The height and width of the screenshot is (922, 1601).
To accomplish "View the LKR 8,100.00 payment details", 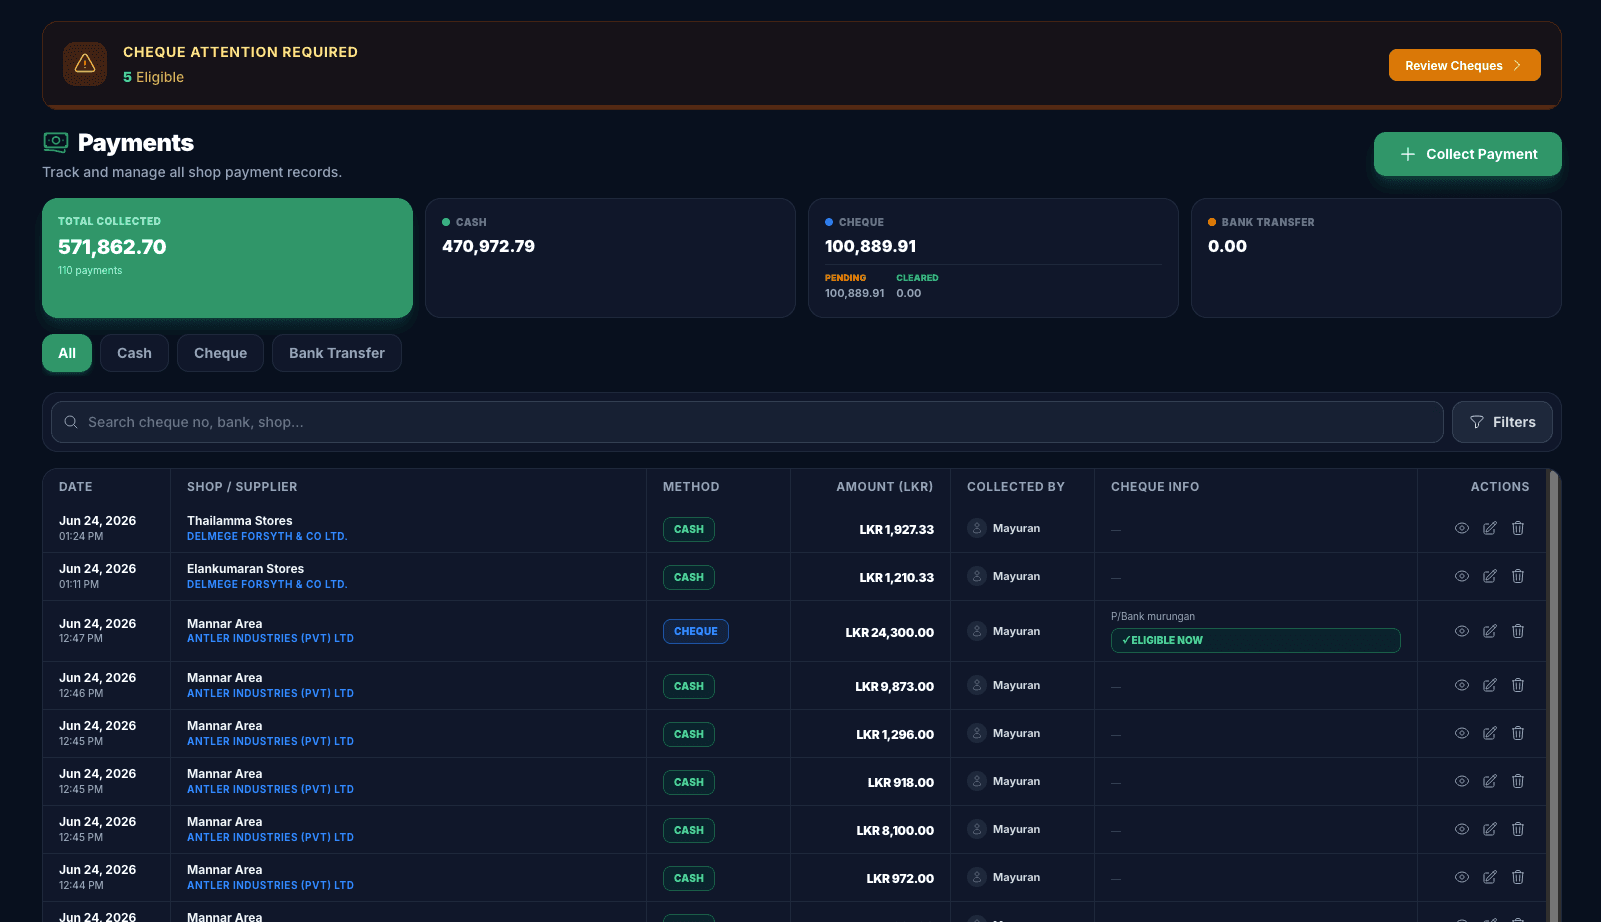I will click(x=1462, y=829).
